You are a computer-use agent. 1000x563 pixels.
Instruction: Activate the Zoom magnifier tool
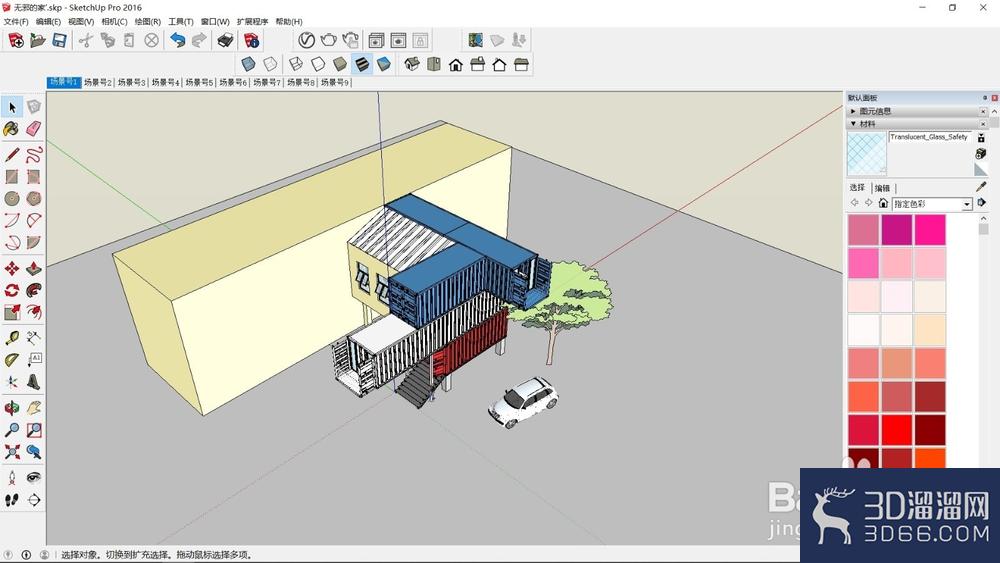coord(11,430)
